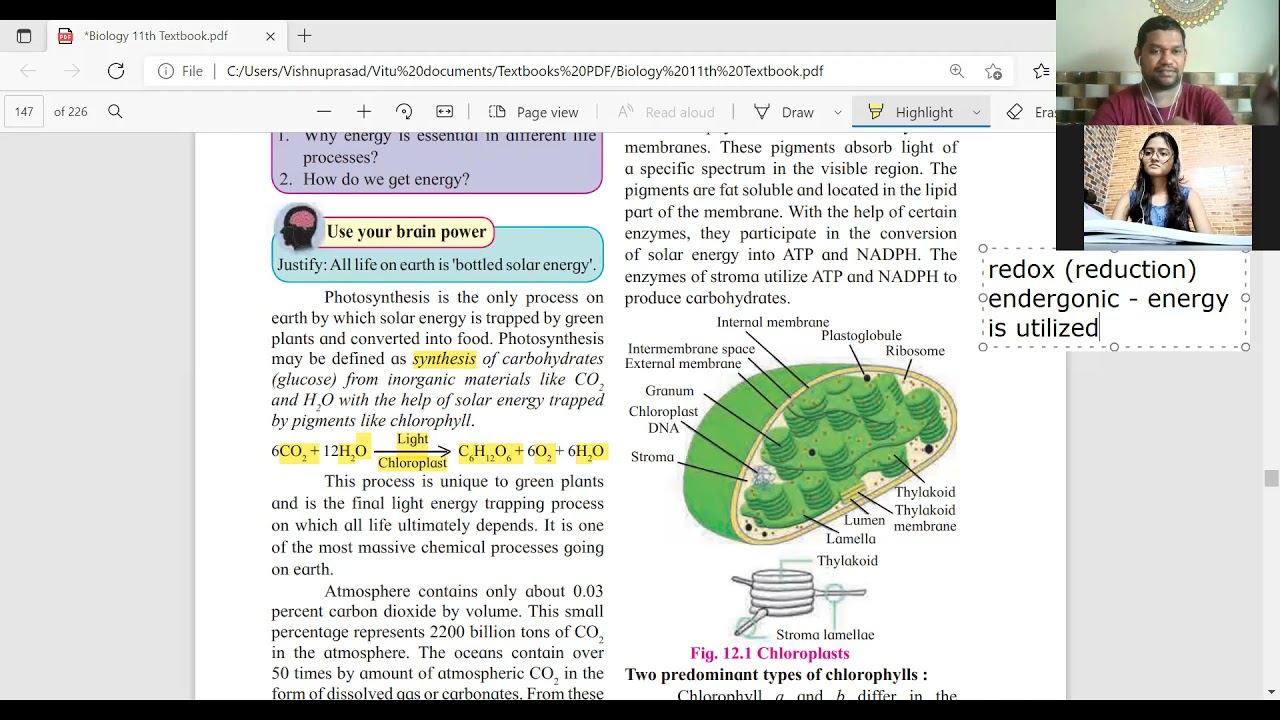Click the highlighted word 'synthesis'
The width and height of the screenshot is (1280, 720).
tap(444, 359)
